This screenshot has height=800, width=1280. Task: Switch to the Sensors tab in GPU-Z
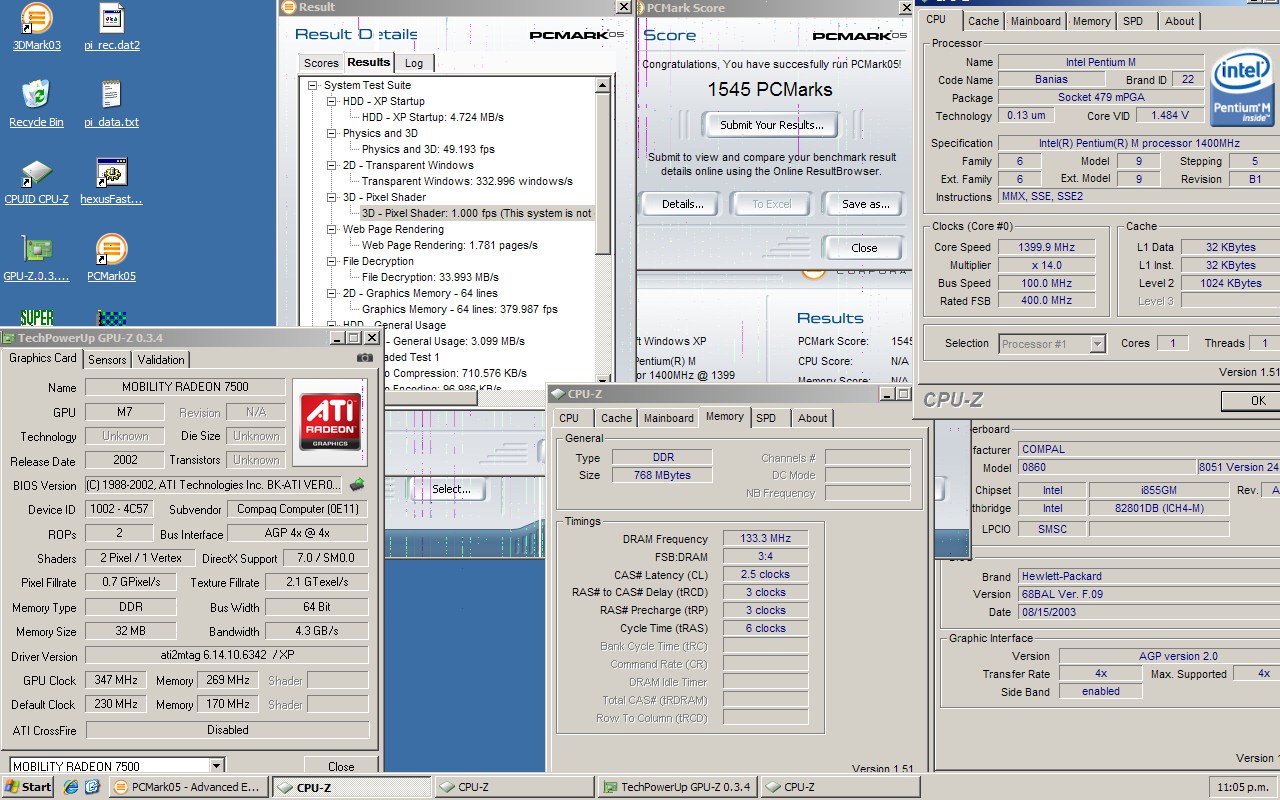pyautogui.click(x=107, y=360)
